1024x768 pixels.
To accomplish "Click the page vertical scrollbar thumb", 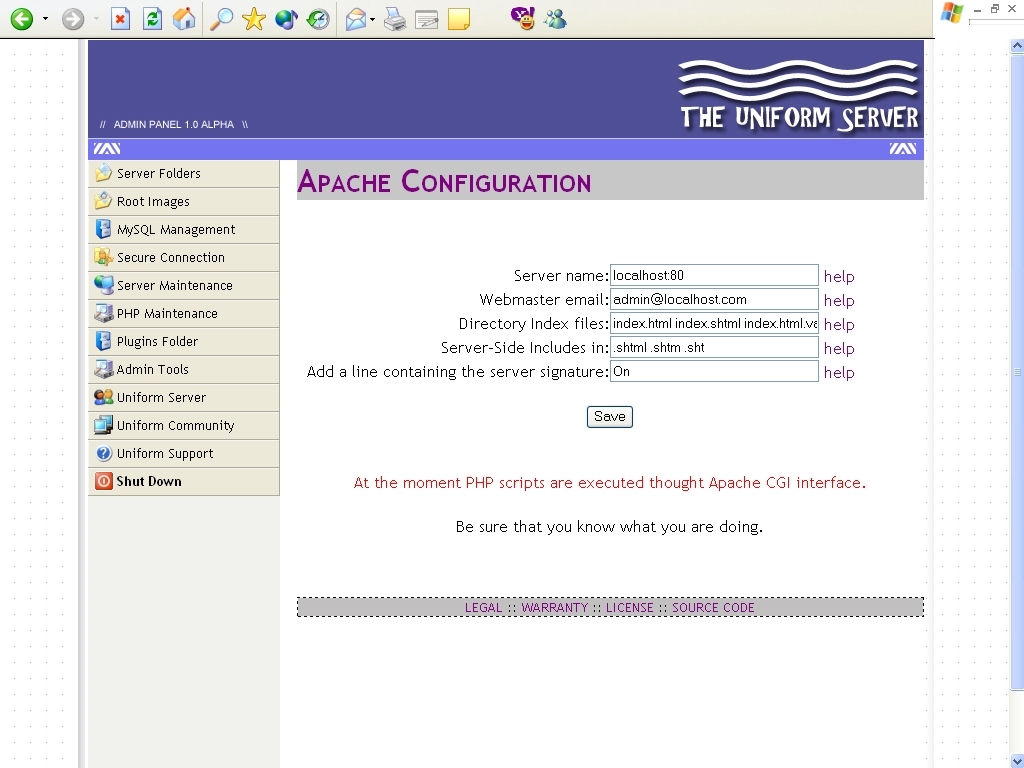I will [x=1017, y=372].
